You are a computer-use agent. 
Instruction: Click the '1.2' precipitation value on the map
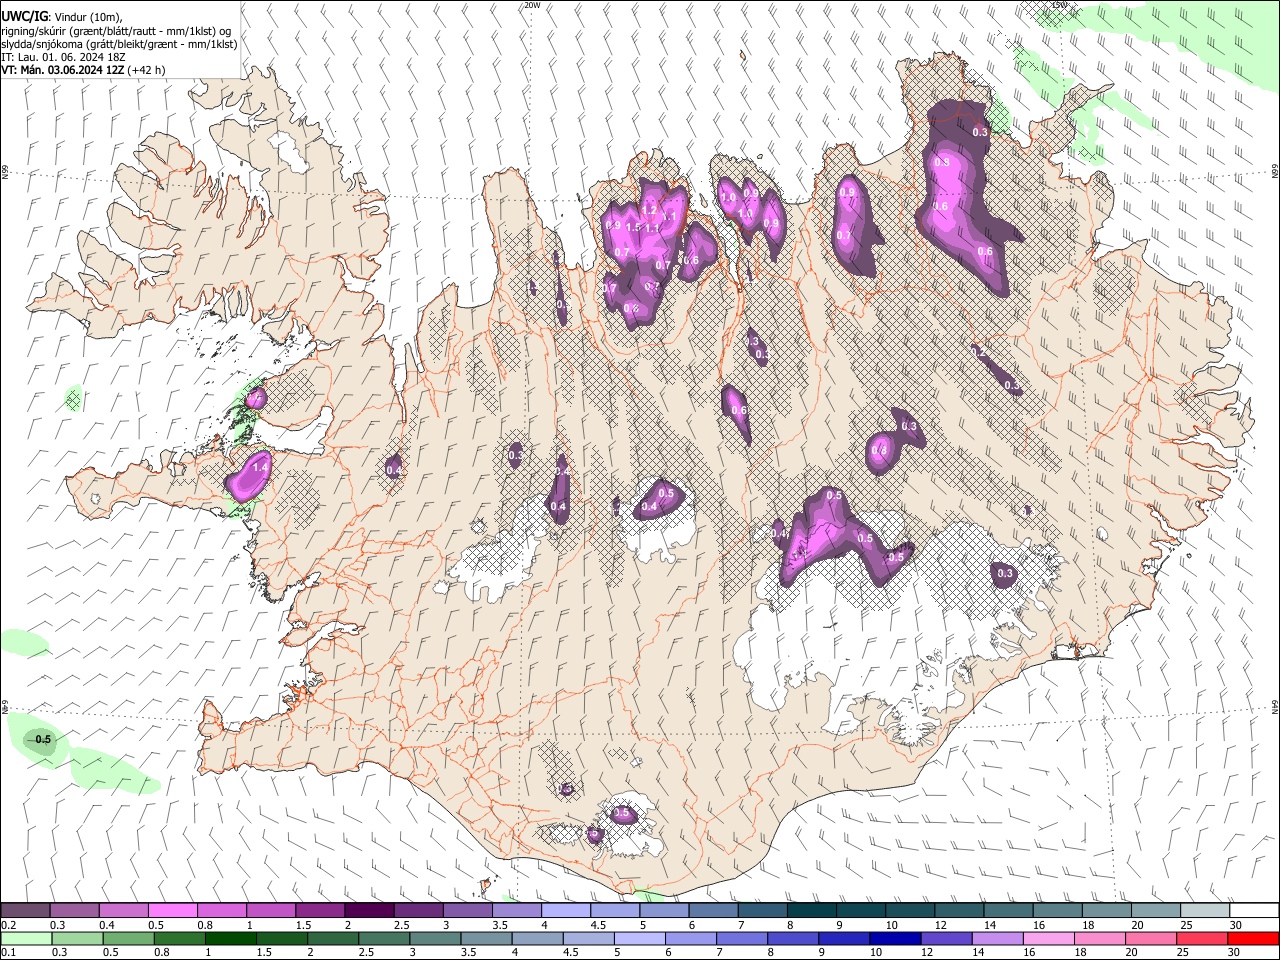click(648, 210)
